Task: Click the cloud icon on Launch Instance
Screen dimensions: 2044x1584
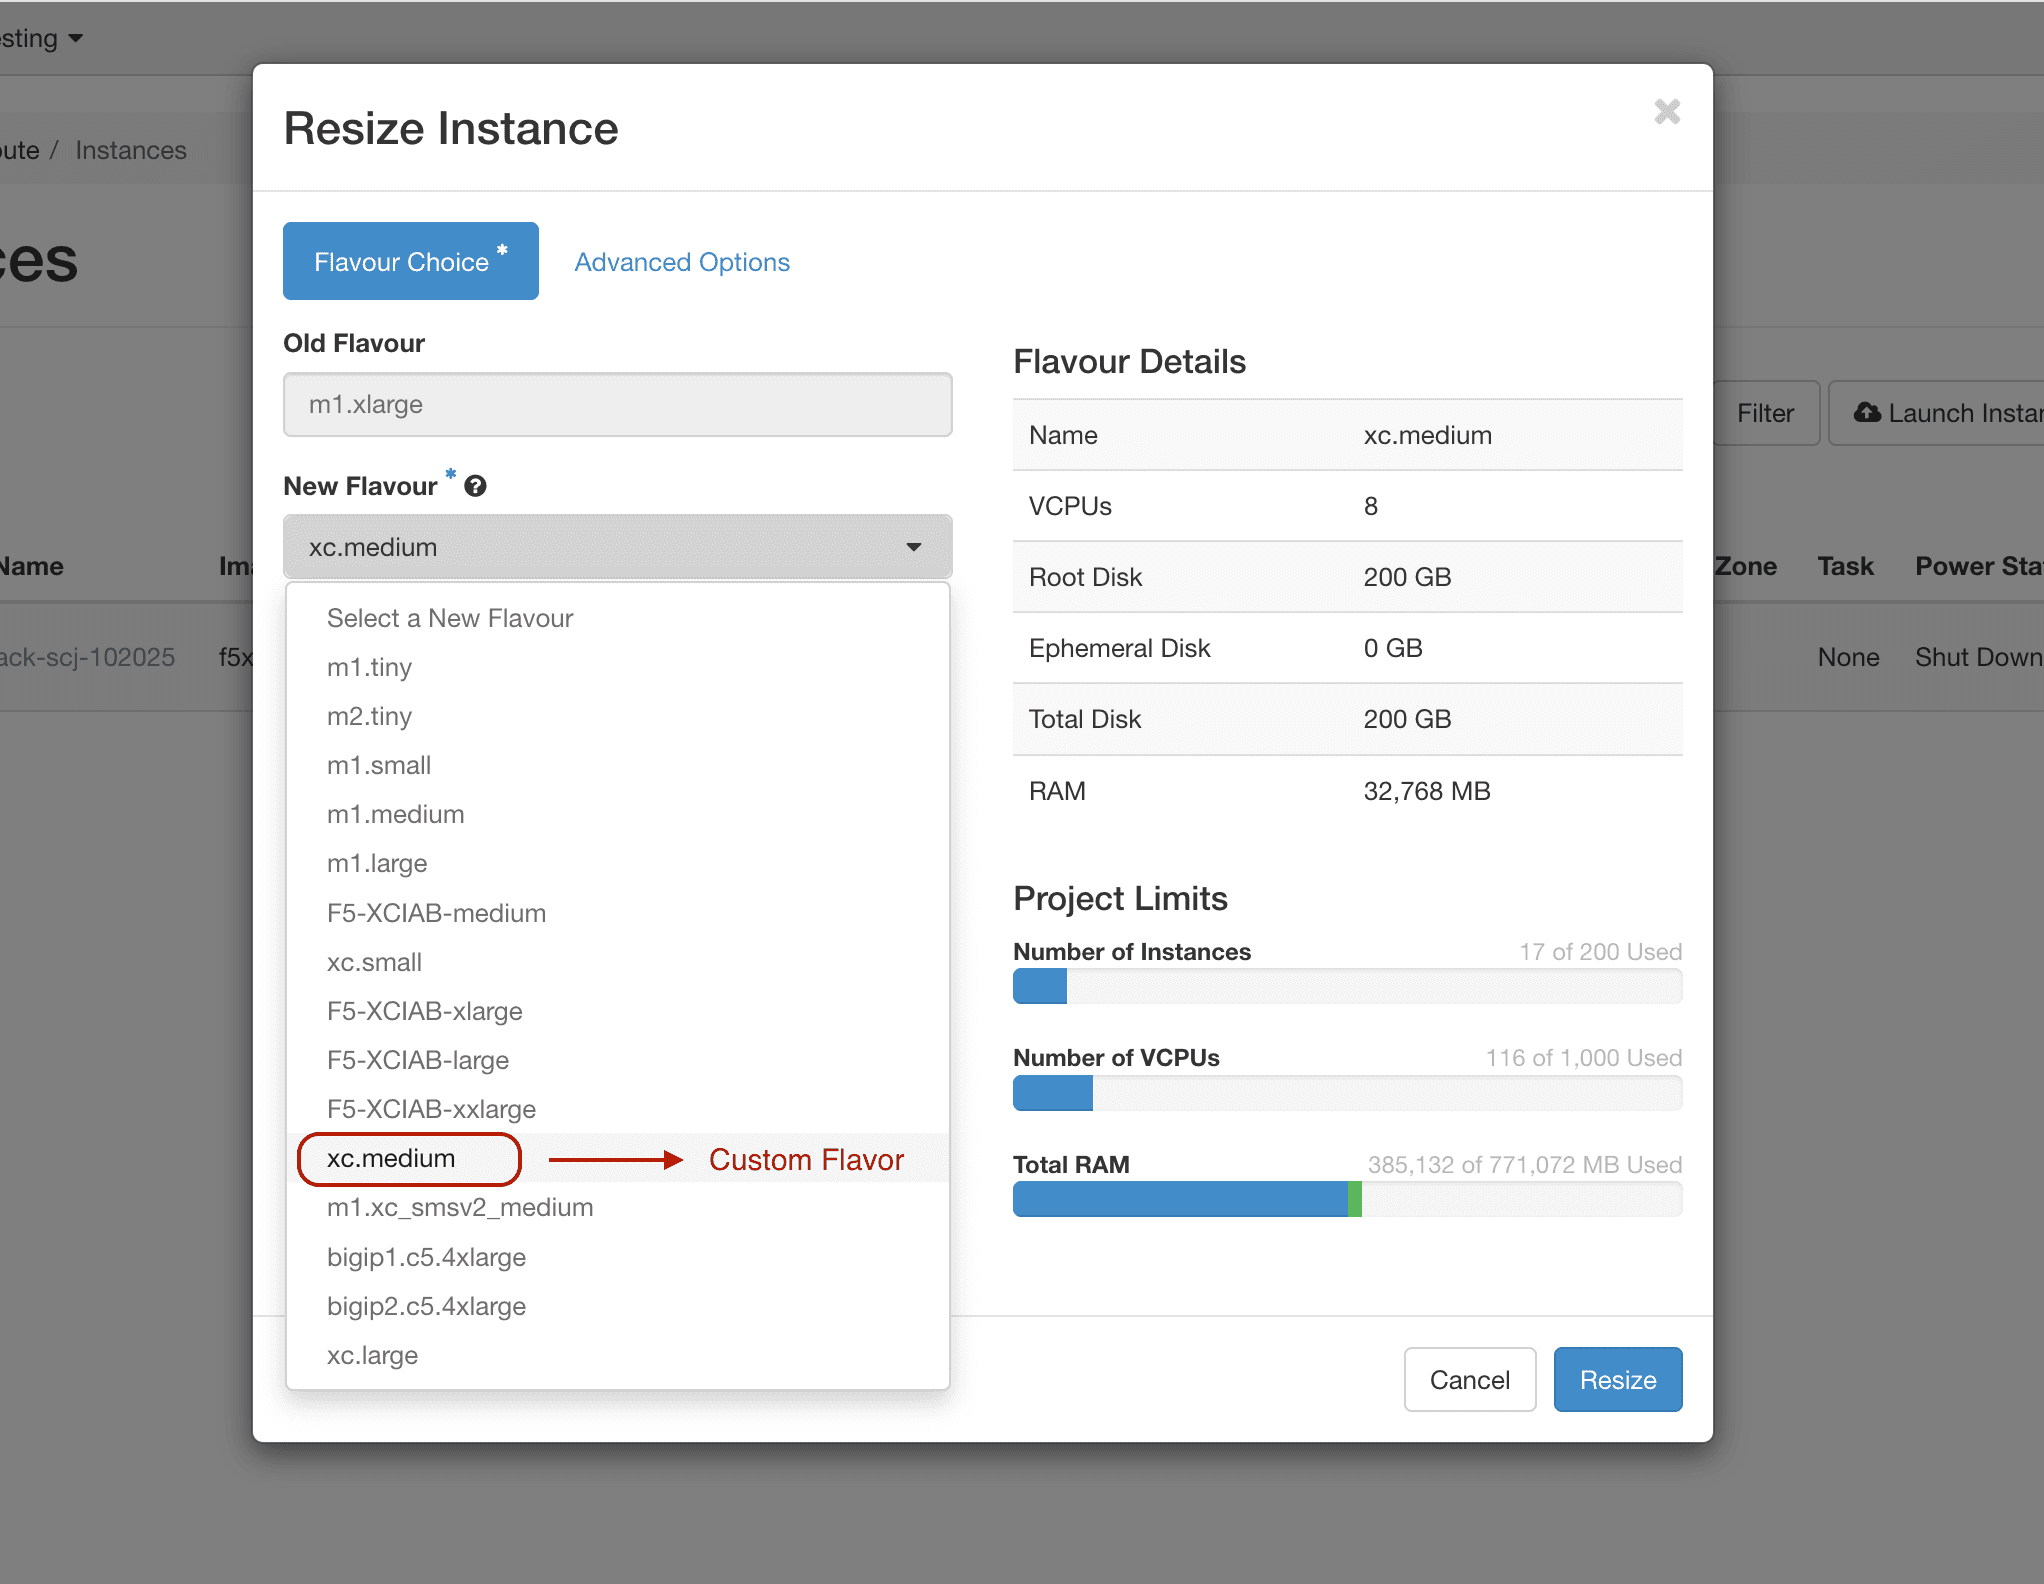Action: point(1869,412)
